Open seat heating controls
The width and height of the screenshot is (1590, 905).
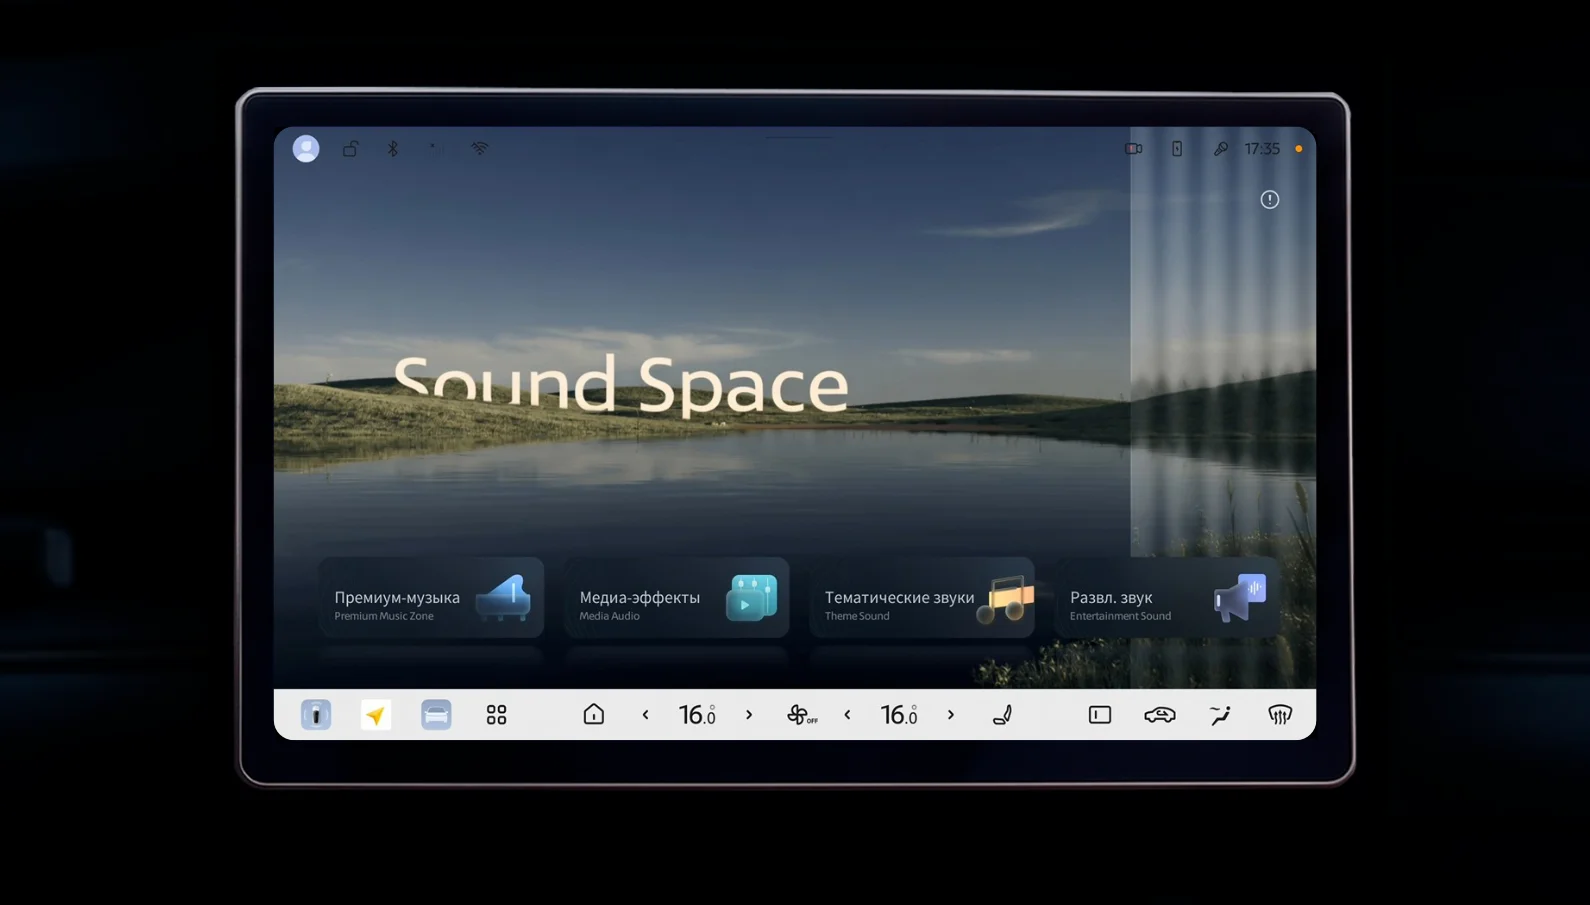point(1003,715)
